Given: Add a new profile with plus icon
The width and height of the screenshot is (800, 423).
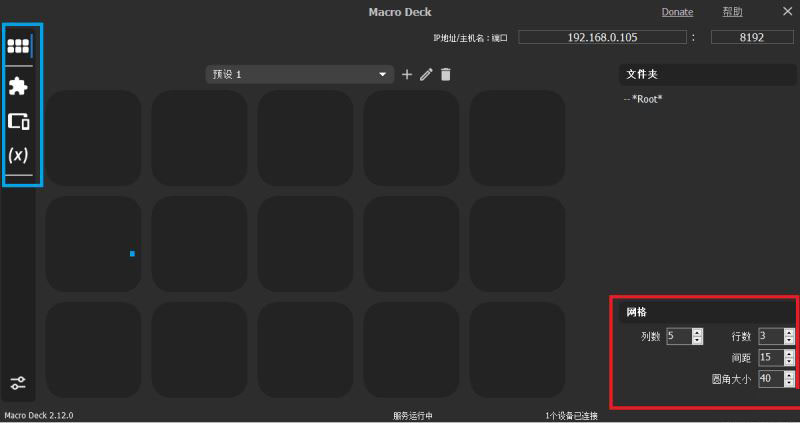Looking at the screenshot, I should pos(407,74).
